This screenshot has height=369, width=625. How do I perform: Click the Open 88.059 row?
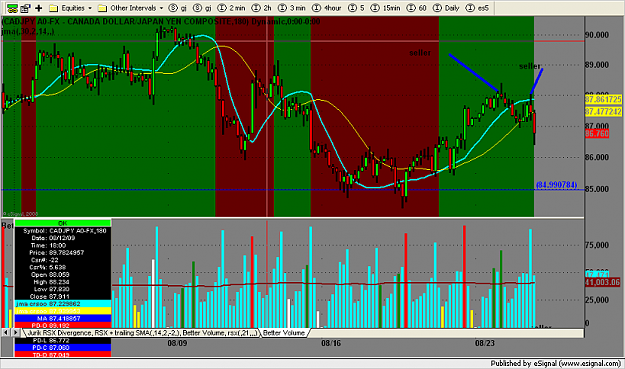point(63,275)
